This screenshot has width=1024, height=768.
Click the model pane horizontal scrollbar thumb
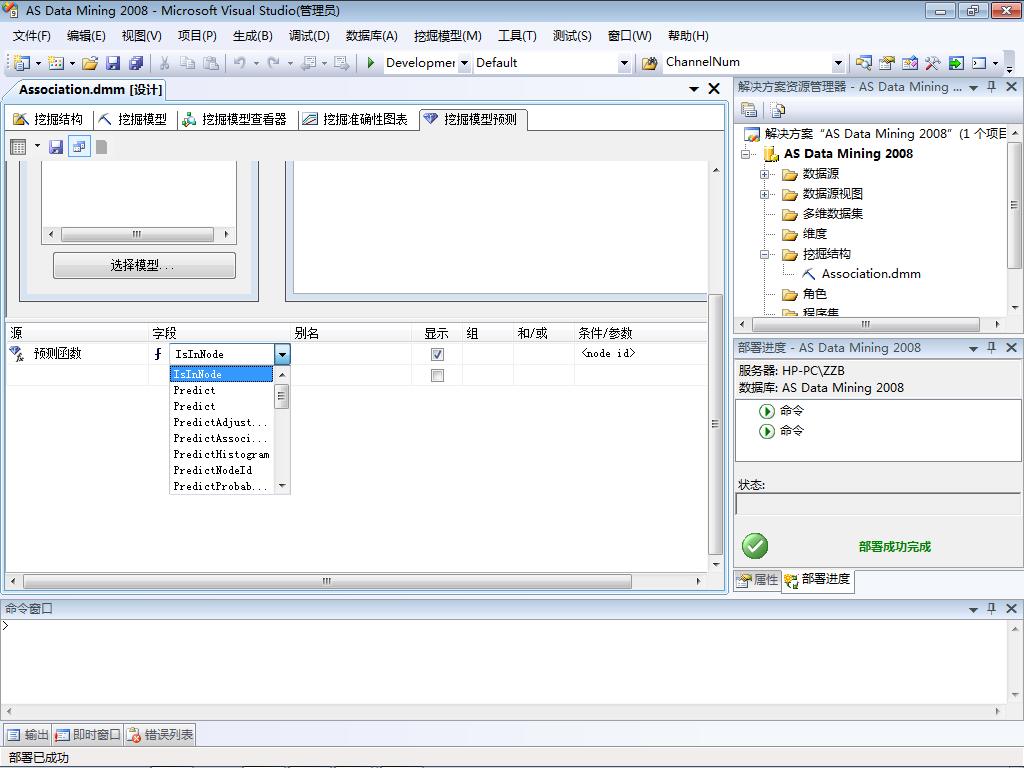137,234
